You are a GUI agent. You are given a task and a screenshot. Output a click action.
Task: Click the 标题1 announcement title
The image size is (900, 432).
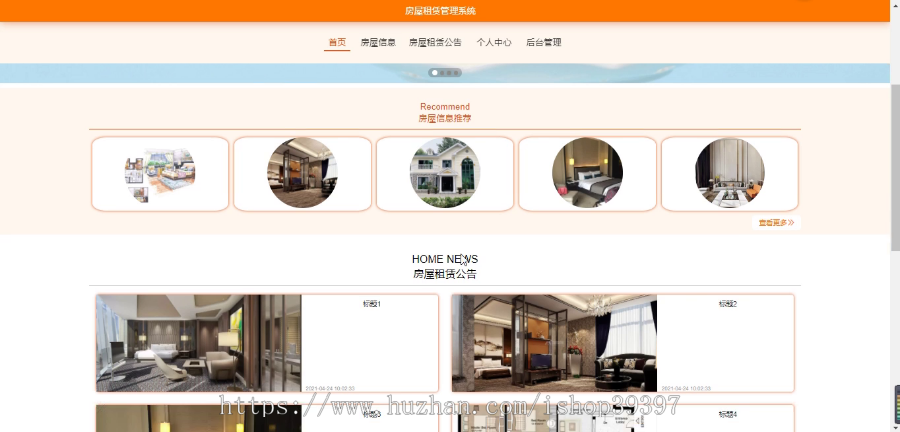[x=371, y=304]
